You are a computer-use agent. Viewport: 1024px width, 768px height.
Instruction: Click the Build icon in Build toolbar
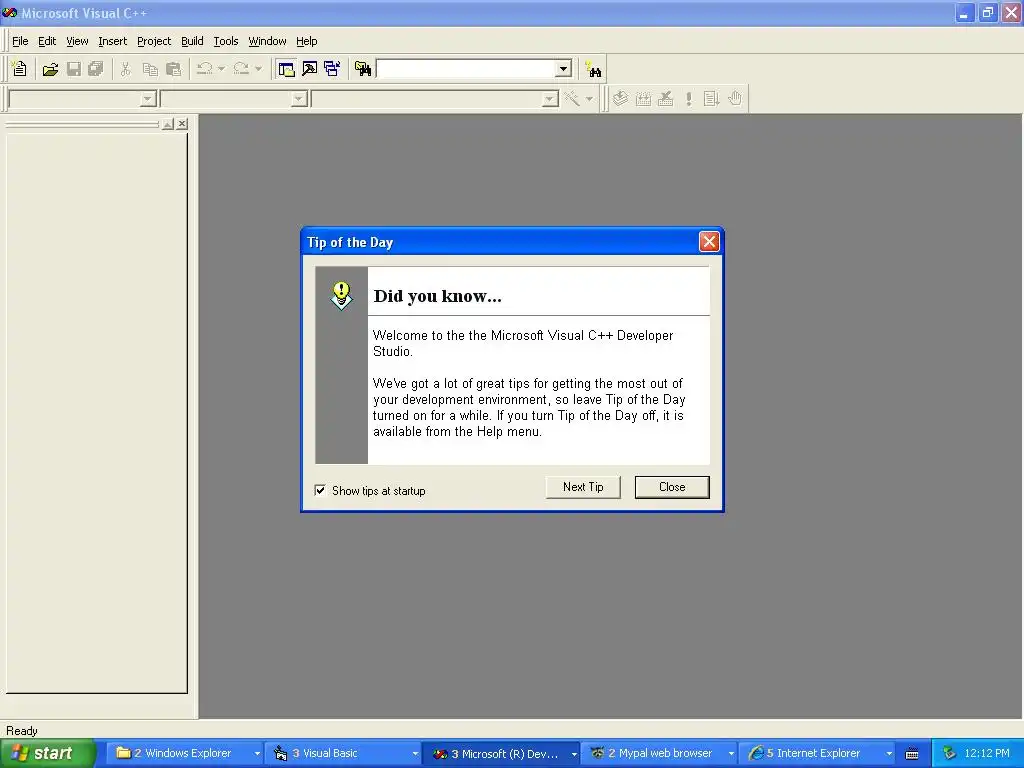[x=643, y=99]
